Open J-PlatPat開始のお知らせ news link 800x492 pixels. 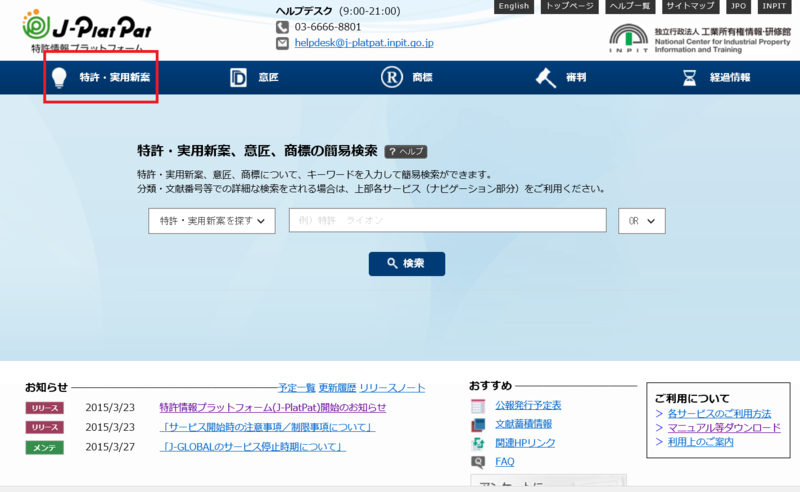pyautogui.click(x=272, y=407)
